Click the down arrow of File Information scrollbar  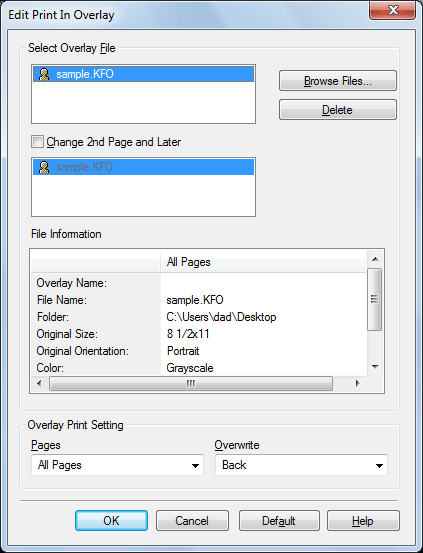tap(375, 367)
